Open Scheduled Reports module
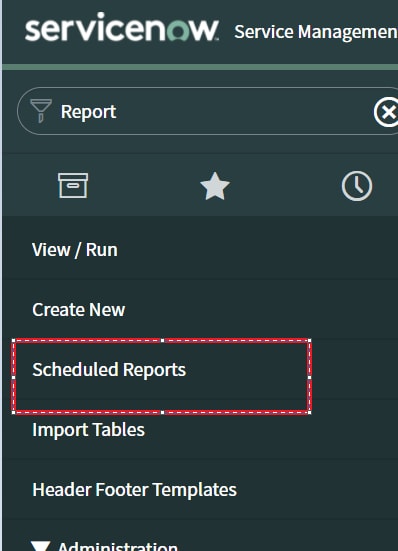Viewport: 398px width, 551px height. (109, 370)
